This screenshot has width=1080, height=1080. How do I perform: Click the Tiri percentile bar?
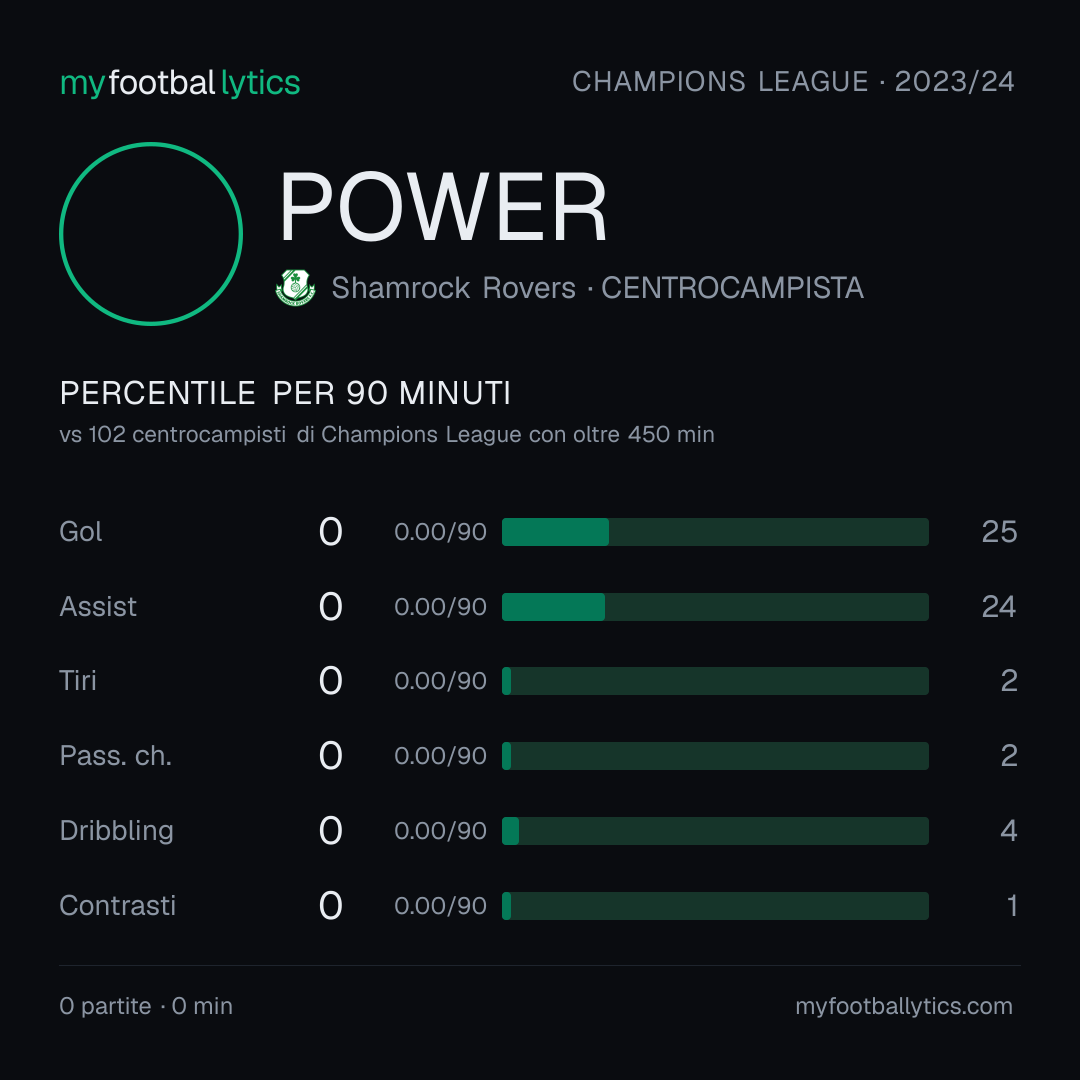(715, 681)
